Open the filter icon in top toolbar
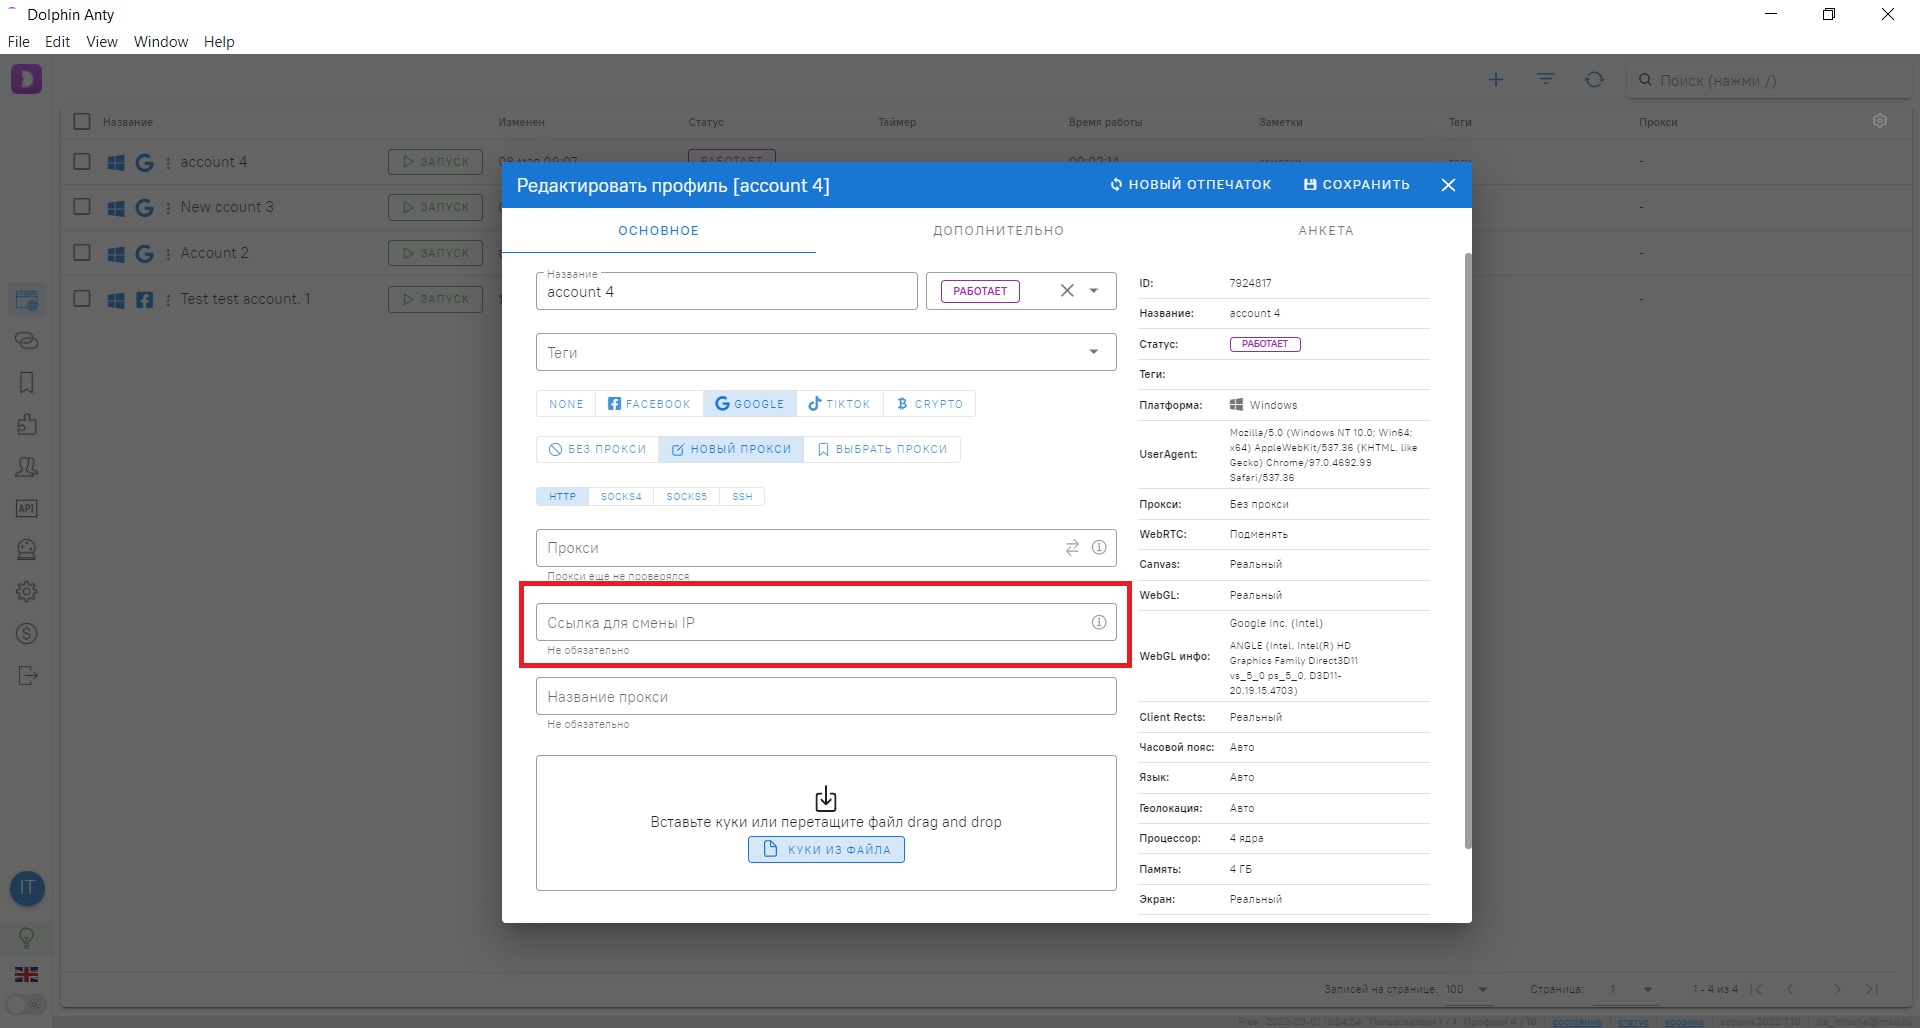 coord(1546,80)
